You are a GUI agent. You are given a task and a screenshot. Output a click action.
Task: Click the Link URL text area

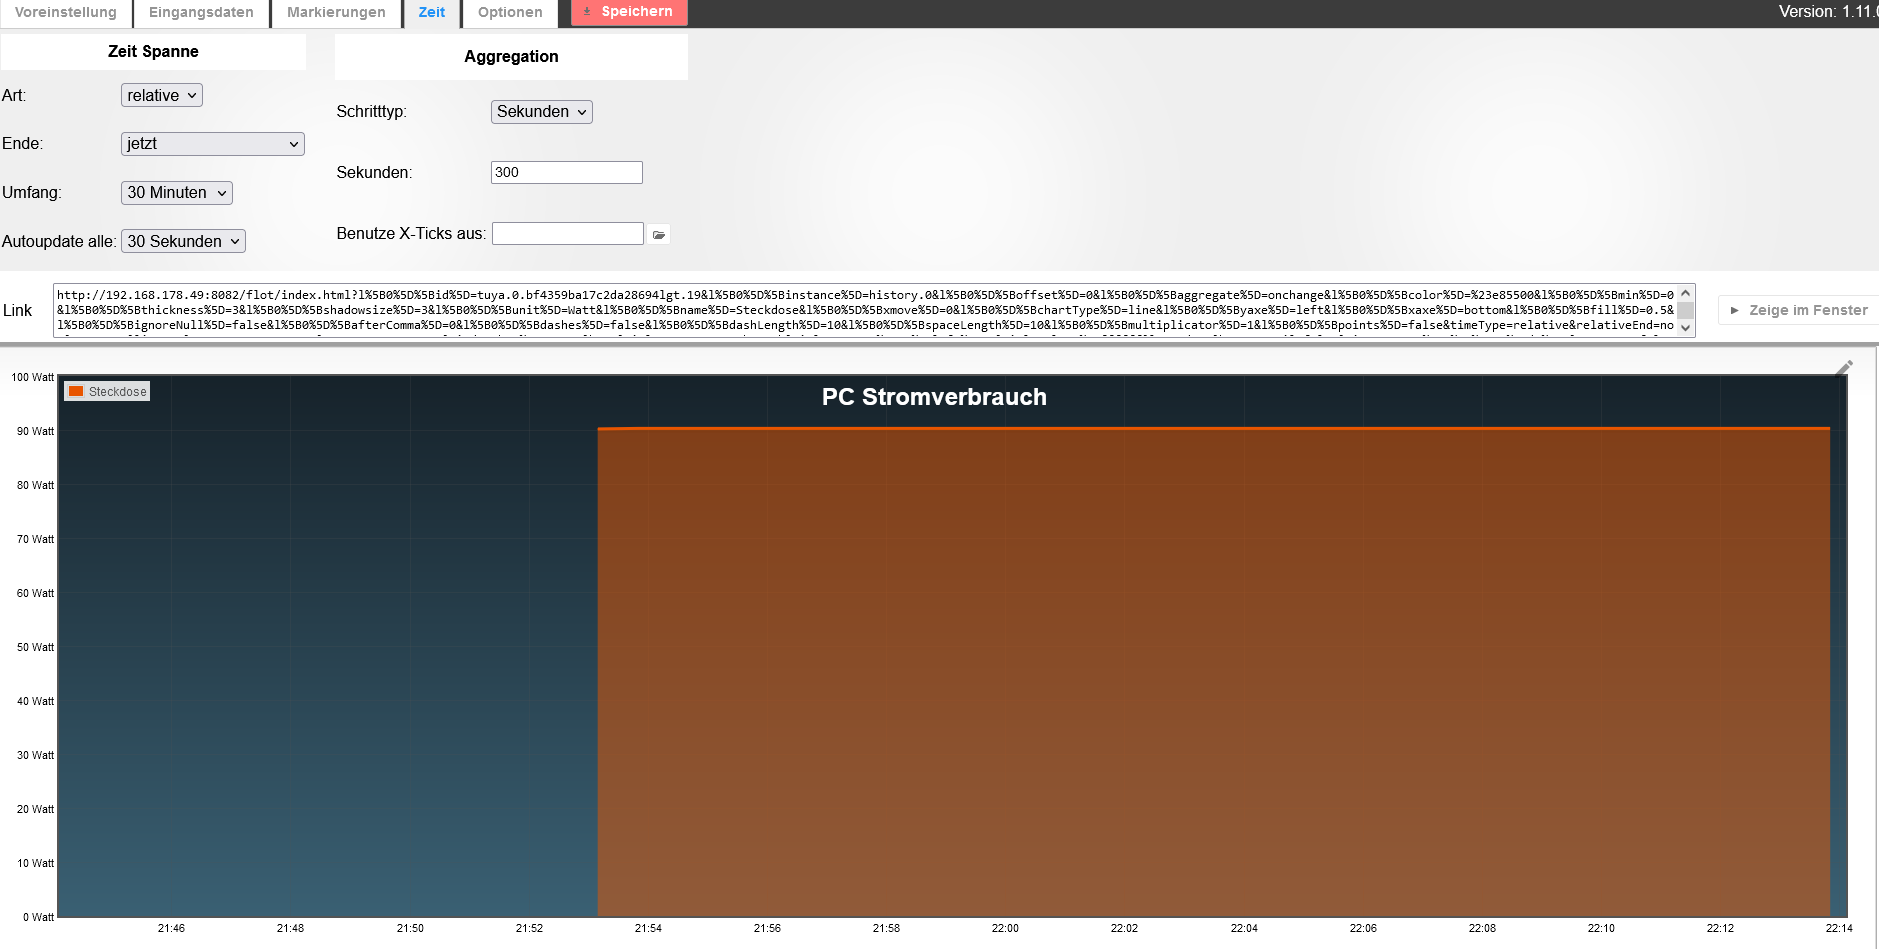865,310
